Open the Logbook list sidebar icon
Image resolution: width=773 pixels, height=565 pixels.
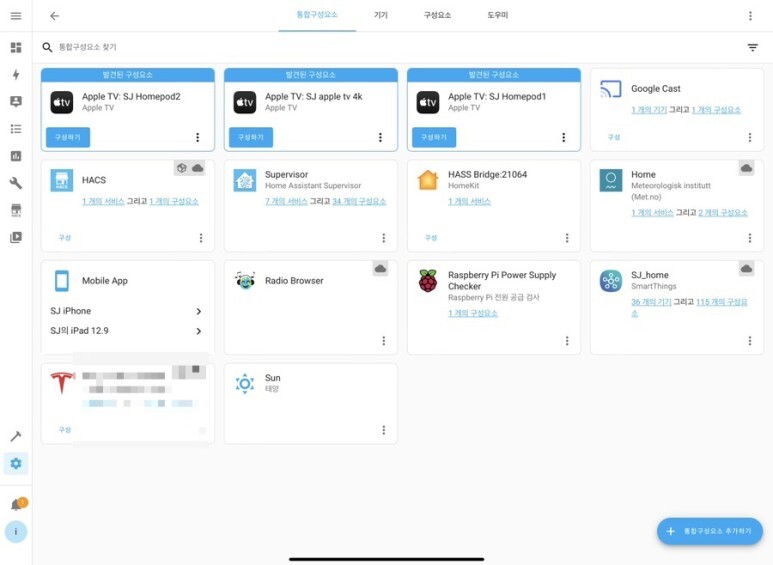pos(16,129)
